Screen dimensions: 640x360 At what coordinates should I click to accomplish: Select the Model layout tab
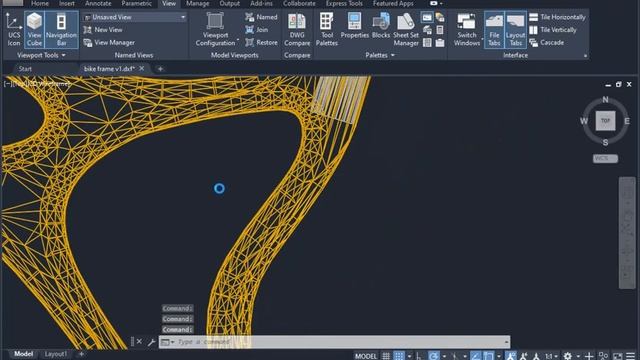click(x=23, y=354)
